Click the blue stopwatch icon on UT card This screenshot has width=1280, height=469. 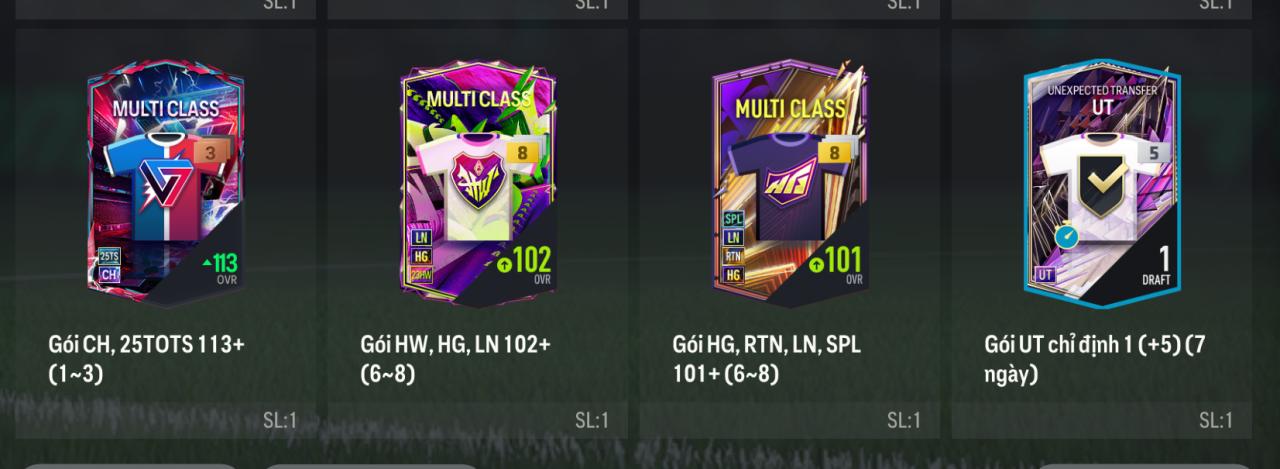point(1066,237)
